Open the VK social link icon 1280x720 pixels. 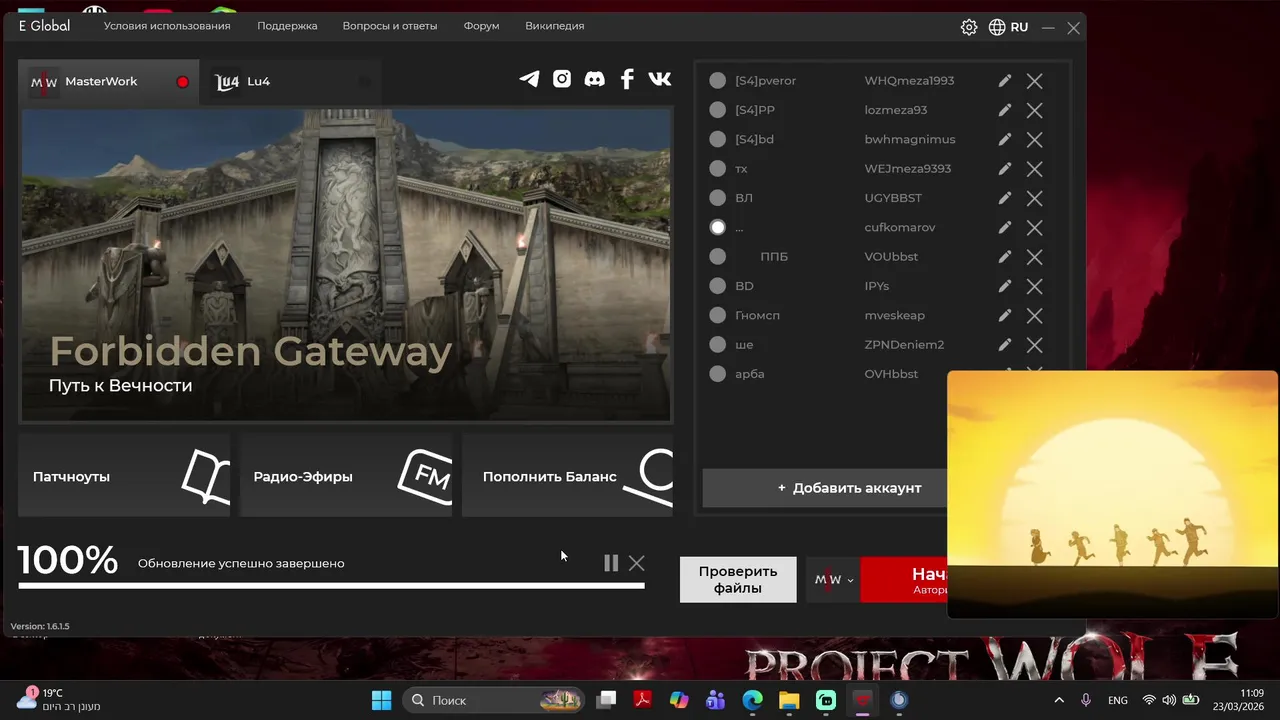[660, 79]
